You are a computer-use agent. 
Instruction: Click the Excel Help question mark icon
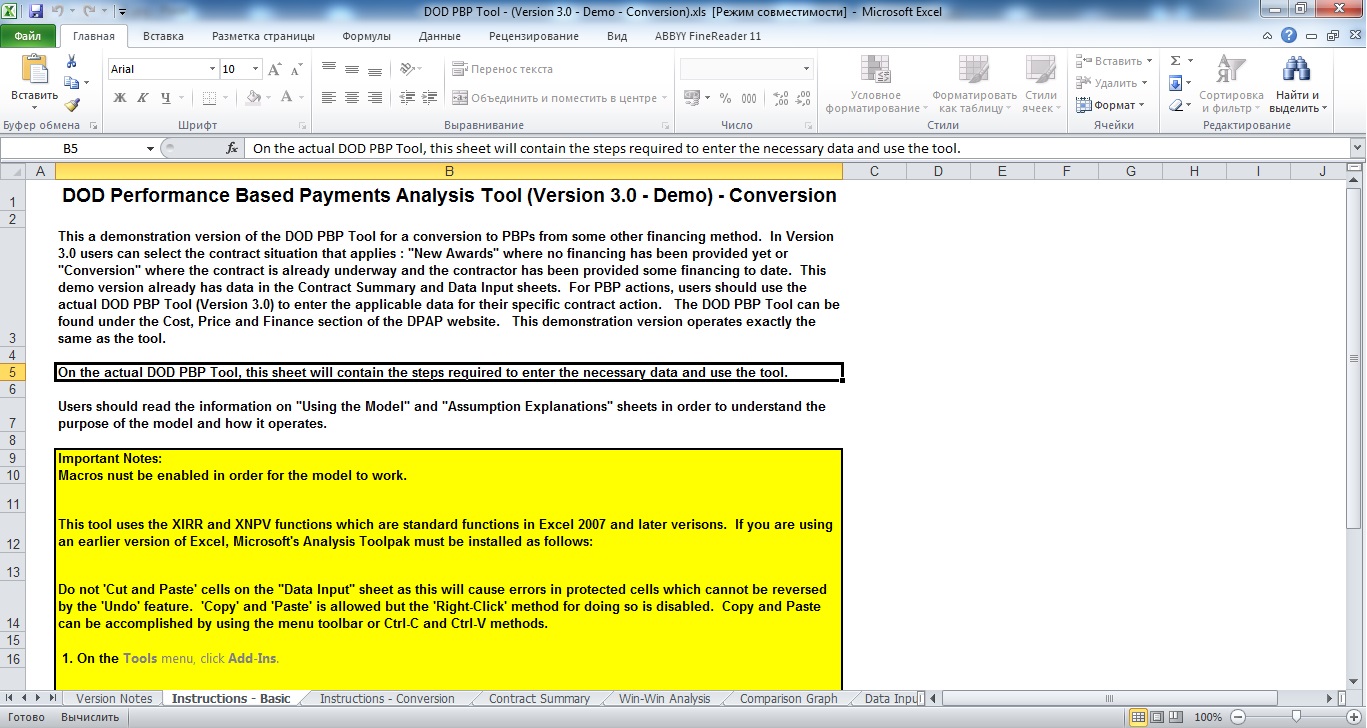[1289, 35]
